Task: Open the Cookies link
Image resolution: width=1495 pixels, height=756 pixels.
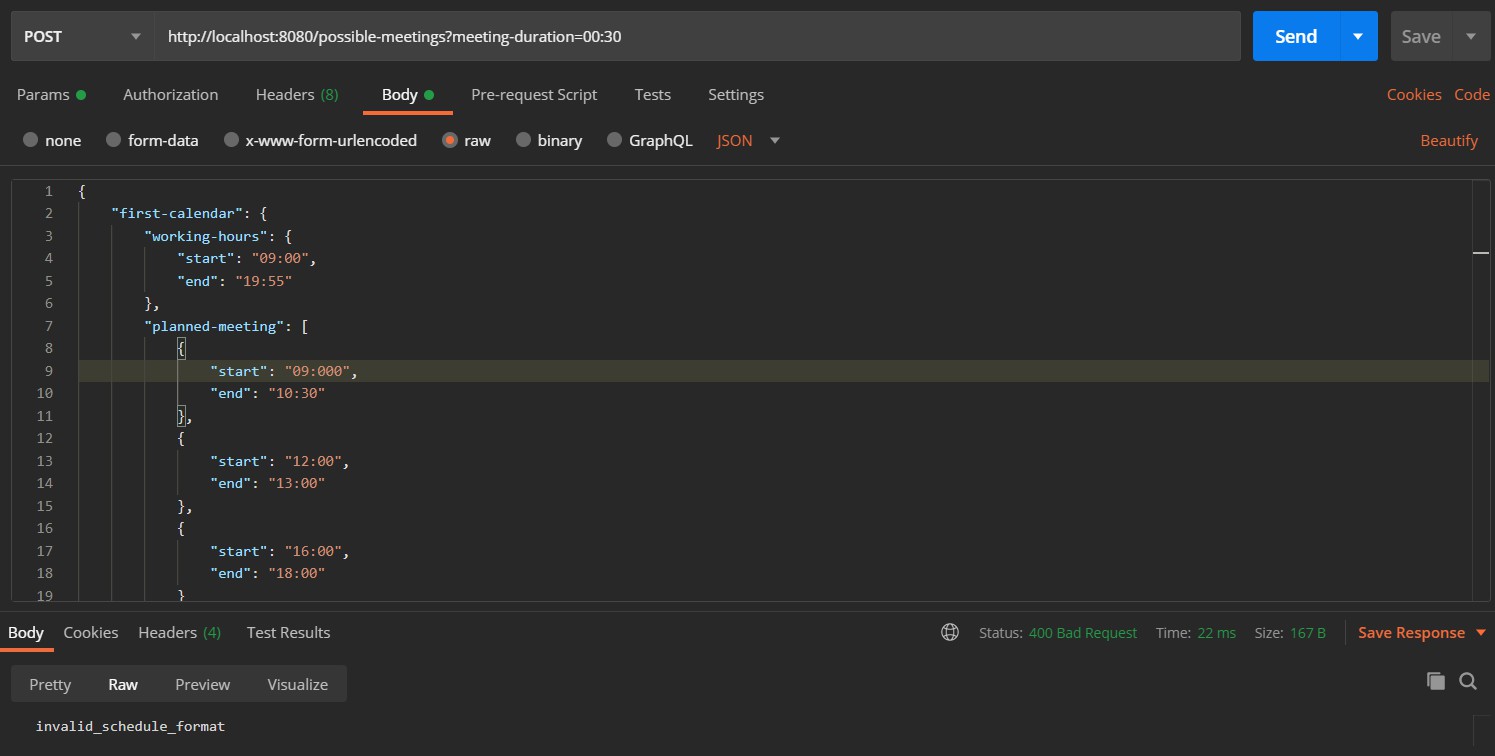Action: pos(1414,94)
